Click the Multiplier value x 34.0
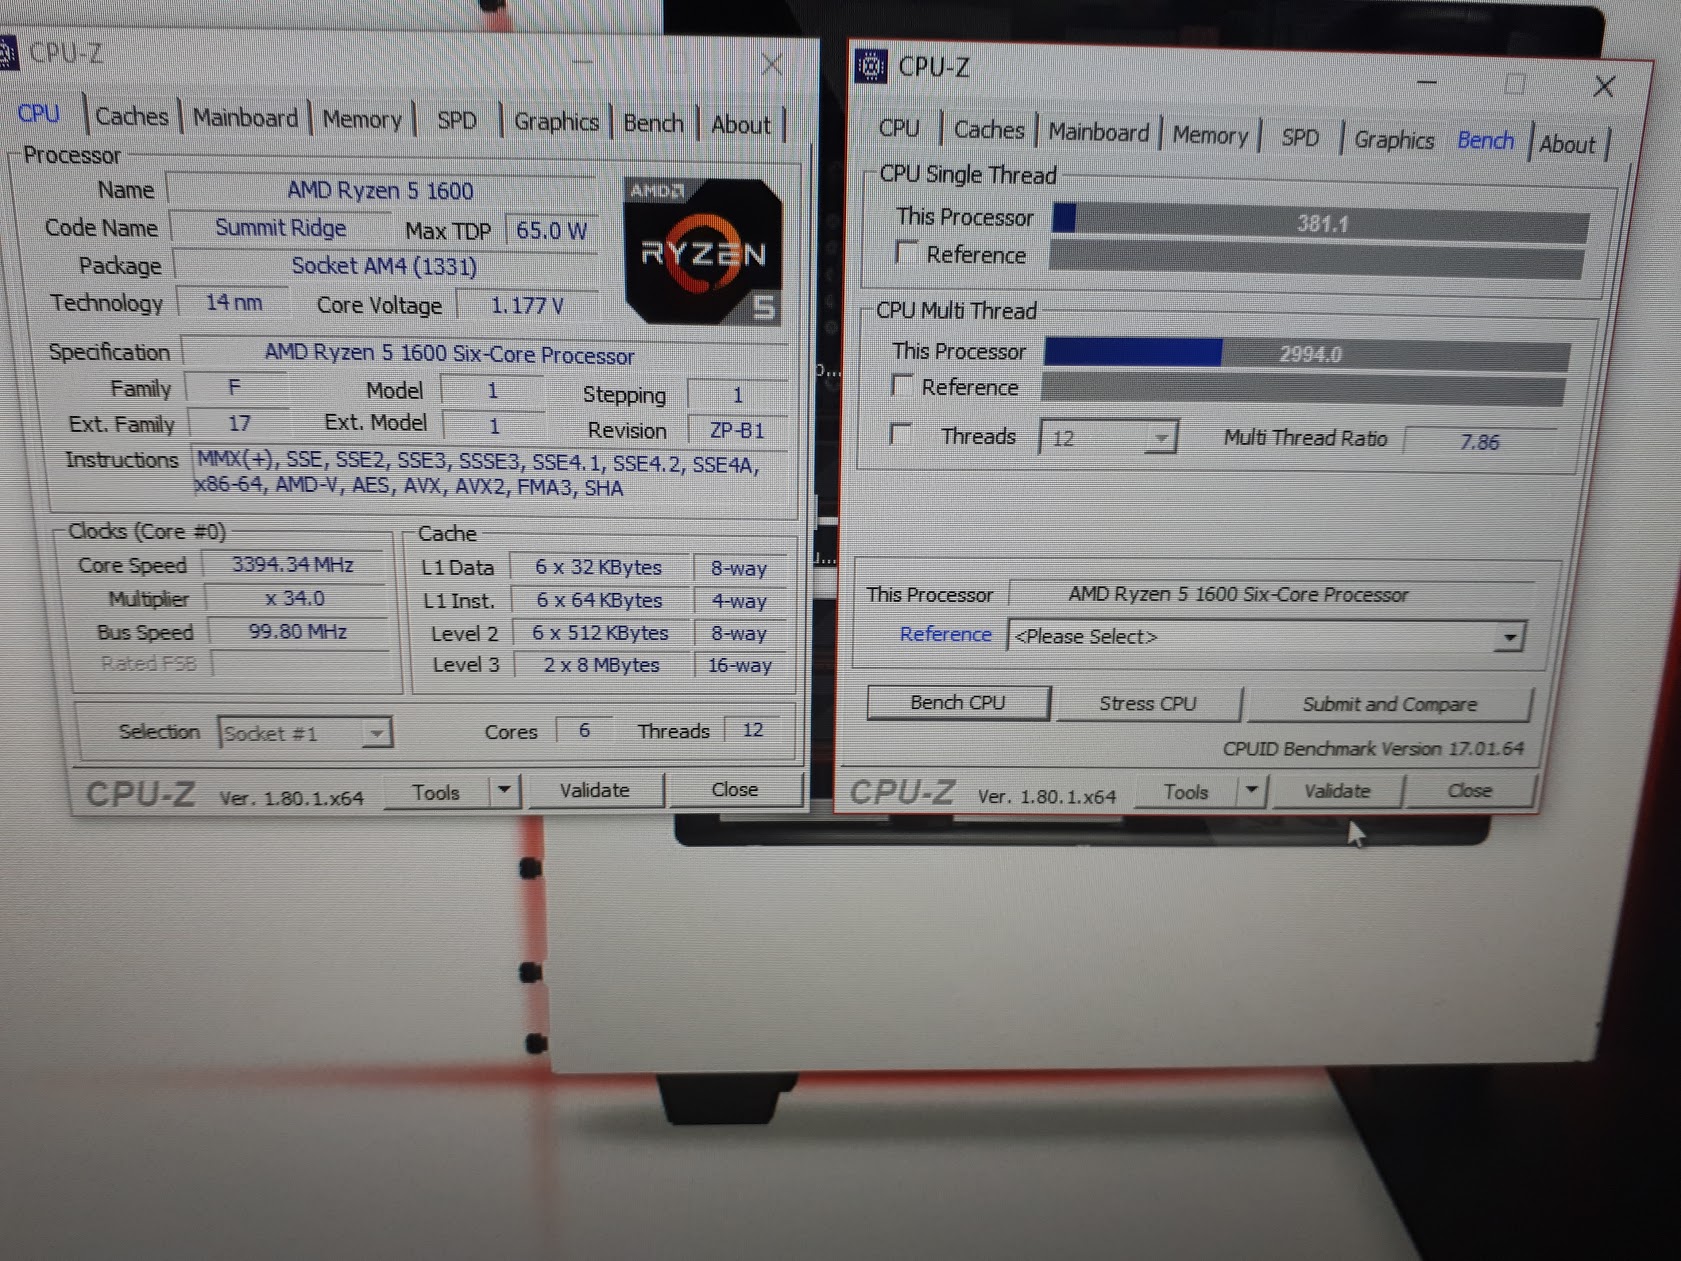This screenshot has height=1261, width=1681. click(x=295, y=599)
